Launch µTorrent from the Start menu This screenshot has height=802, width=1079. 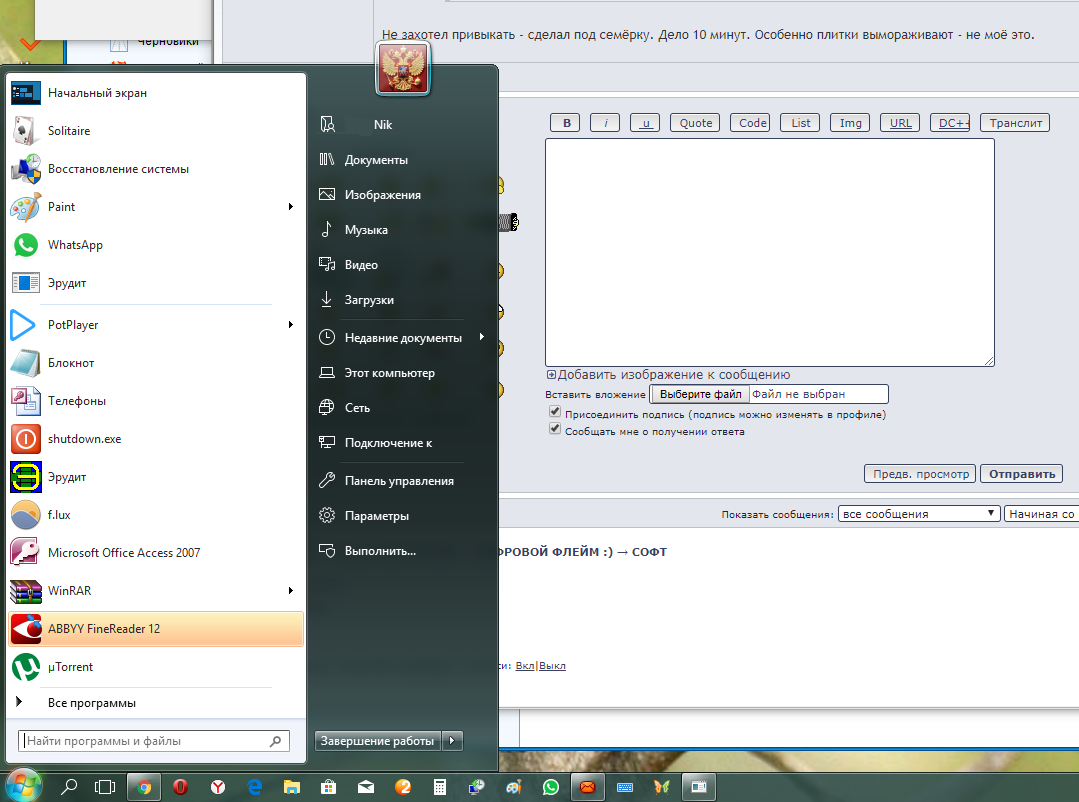tap(156, 666)
